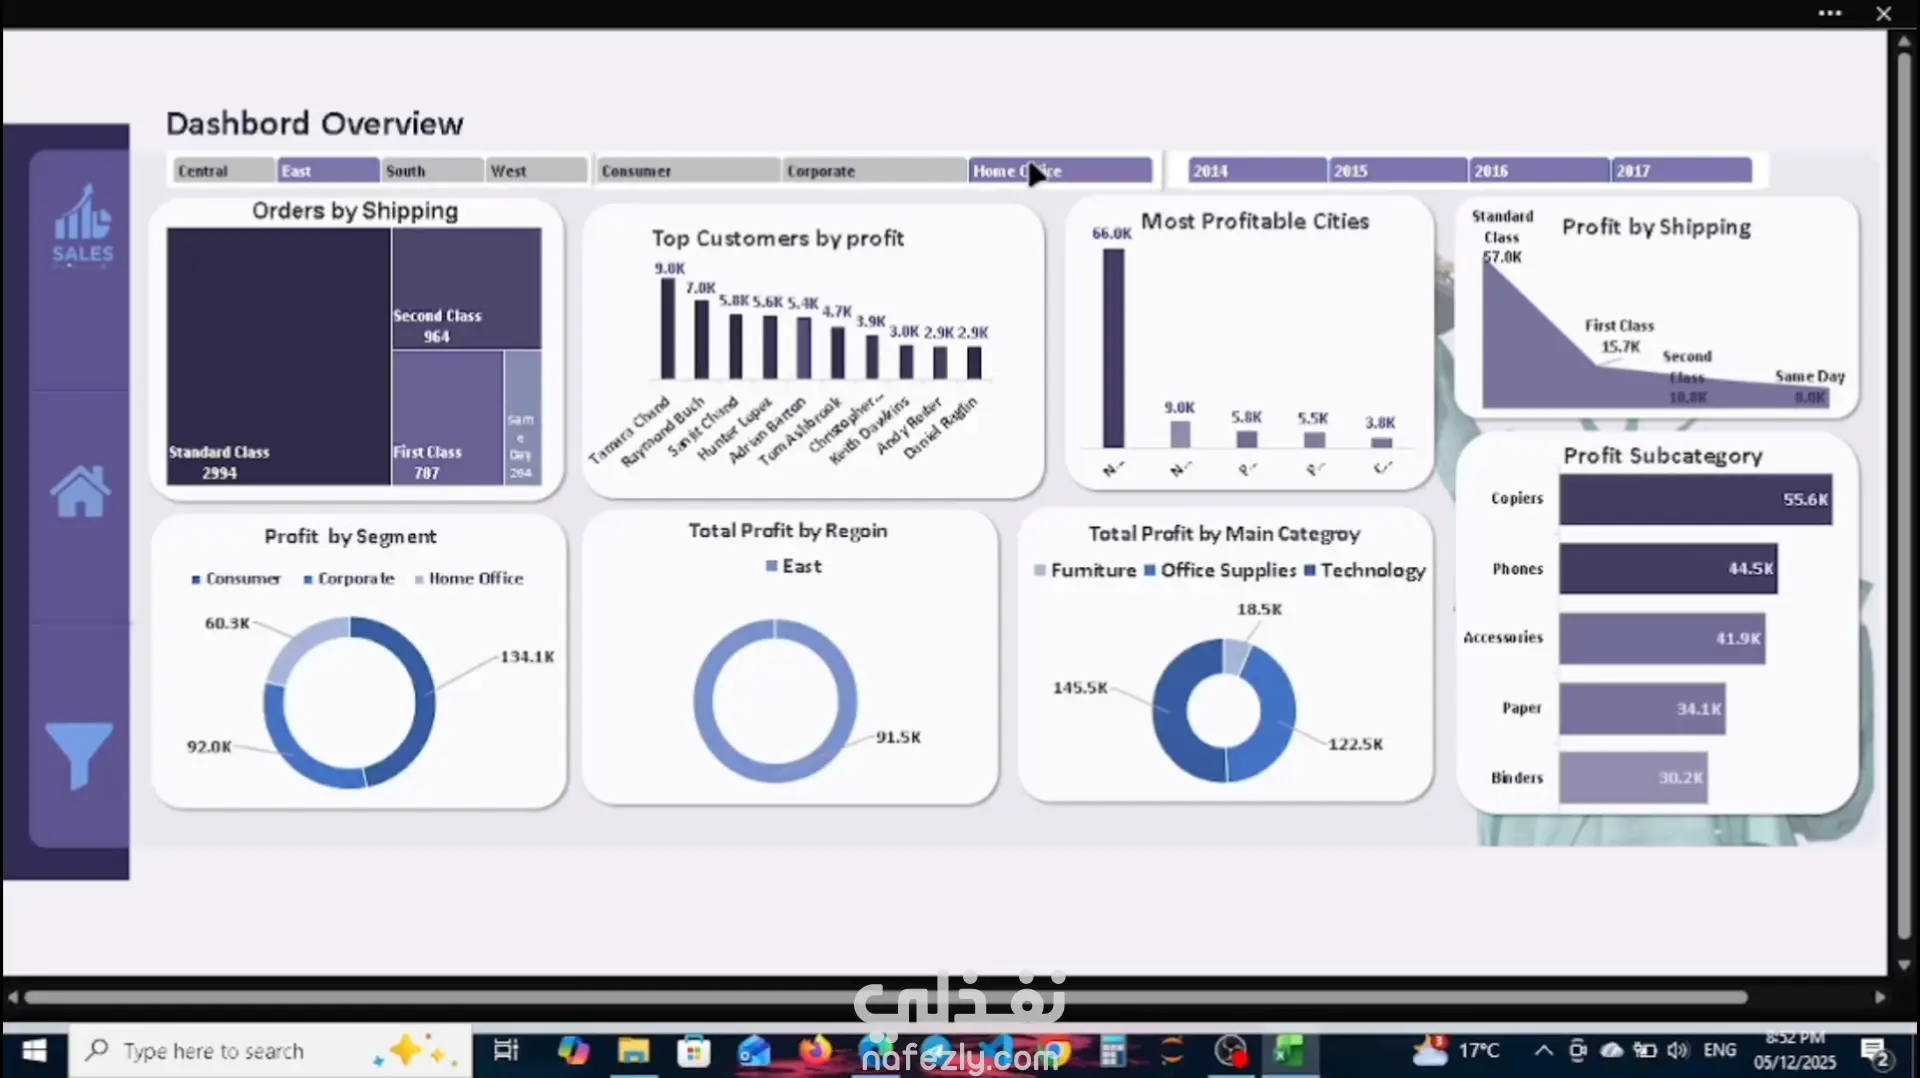Click the 134.1K label in Profit by Segment

527,657
